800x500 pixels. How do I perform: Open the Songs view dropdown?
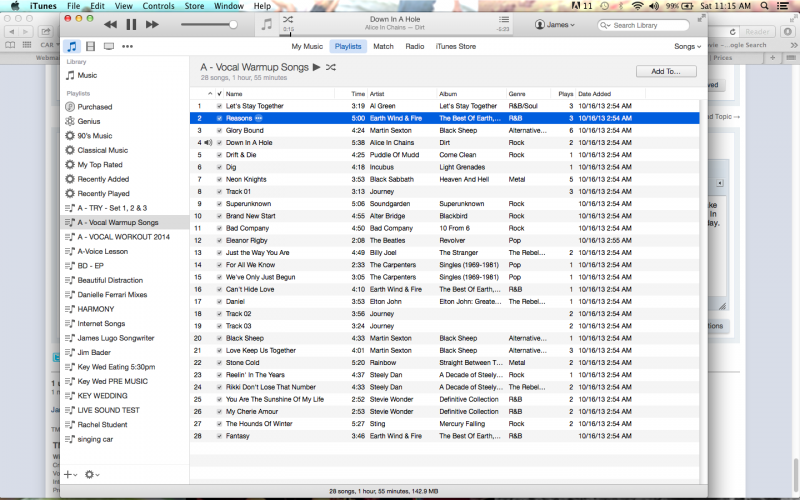(687, 46)
